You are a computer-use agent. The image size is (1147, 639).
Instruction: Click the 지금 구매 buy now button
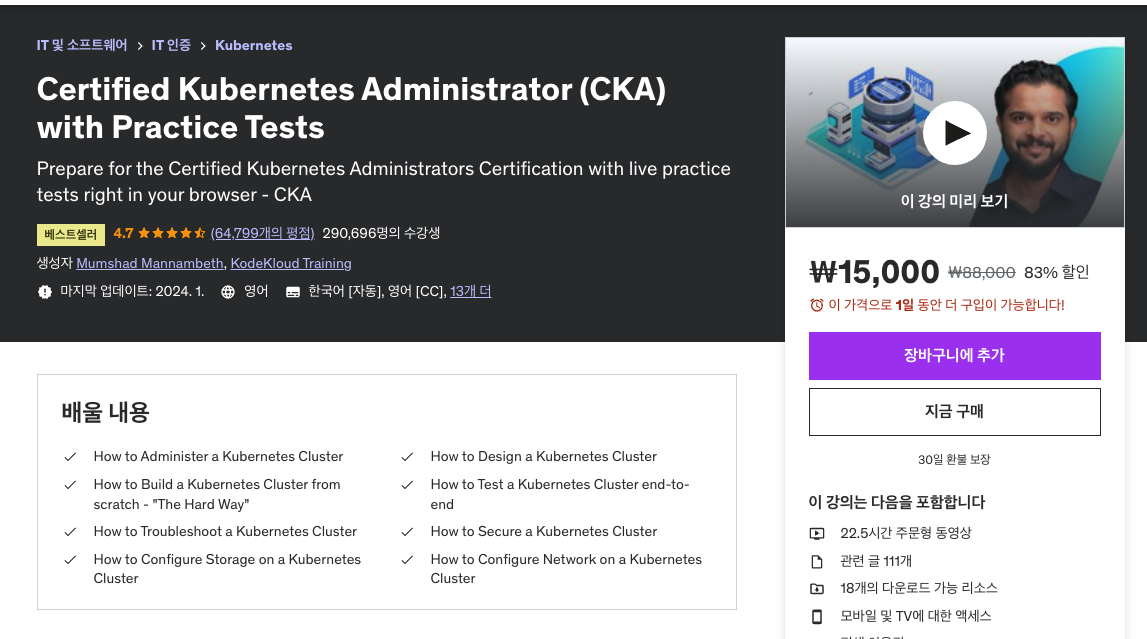955,412
